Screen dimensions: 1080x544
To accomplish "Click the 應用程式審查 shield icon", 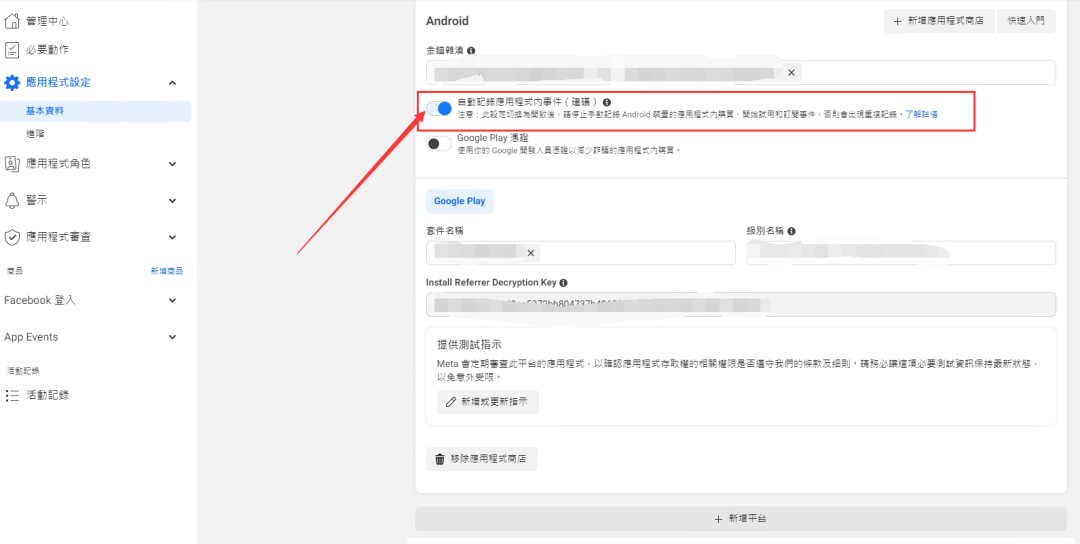I will [12, 238].
